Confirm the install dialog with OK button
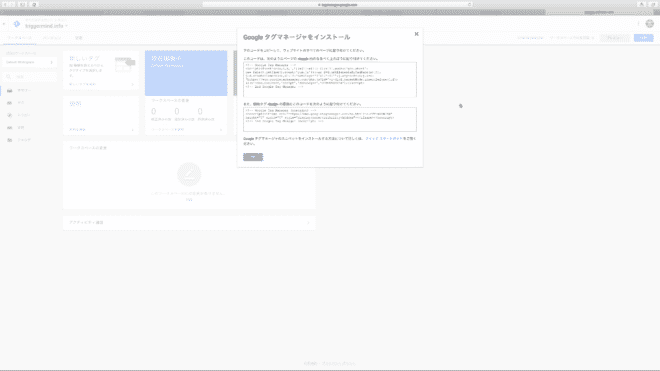Viewport: 660px width, 371px height. coord(253,157)
